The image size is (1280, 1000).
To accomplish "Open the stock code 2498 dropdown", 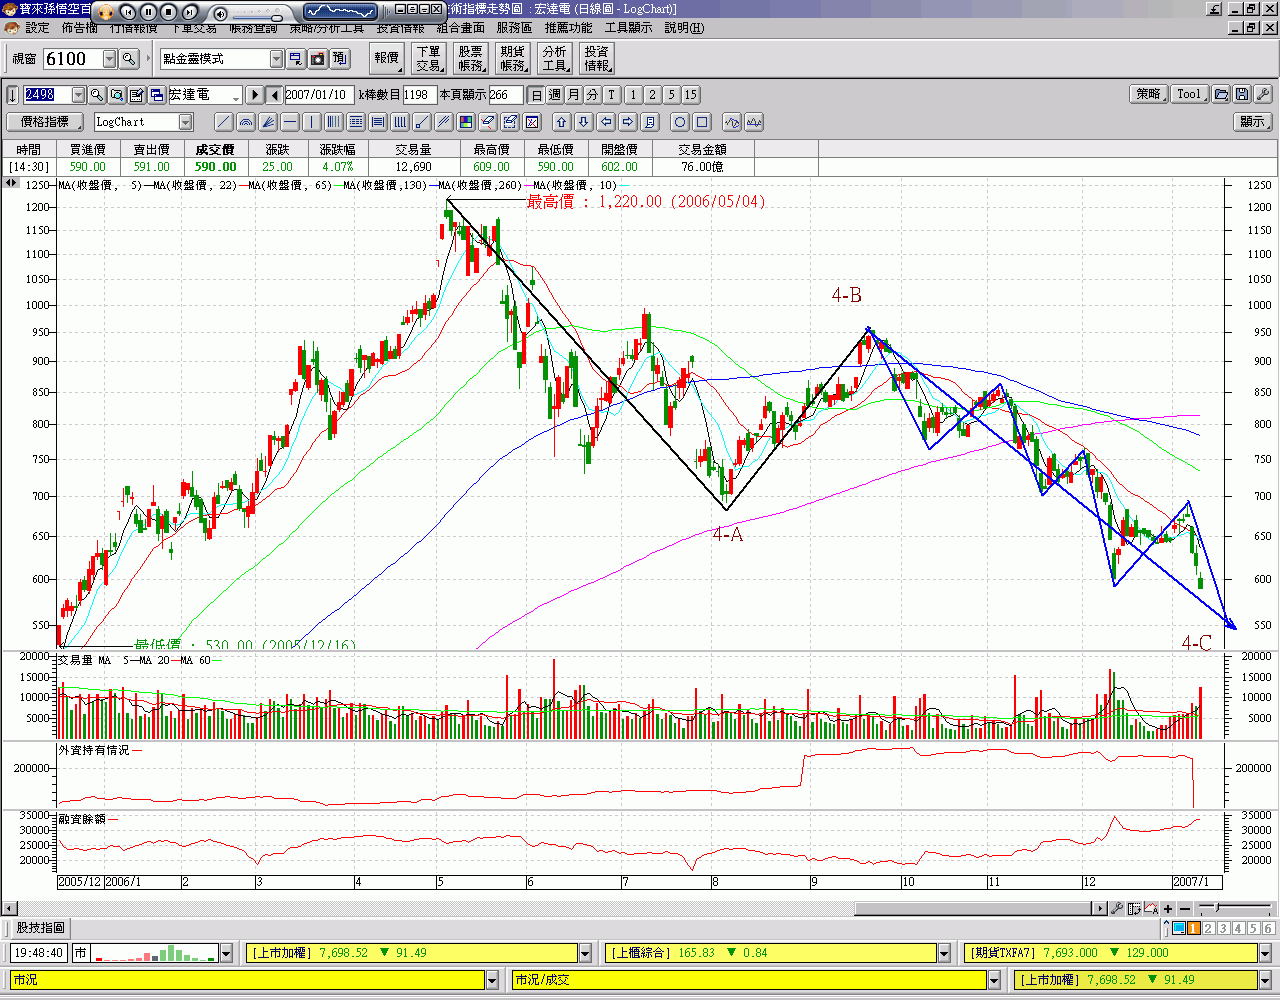I will click(78, 95).
